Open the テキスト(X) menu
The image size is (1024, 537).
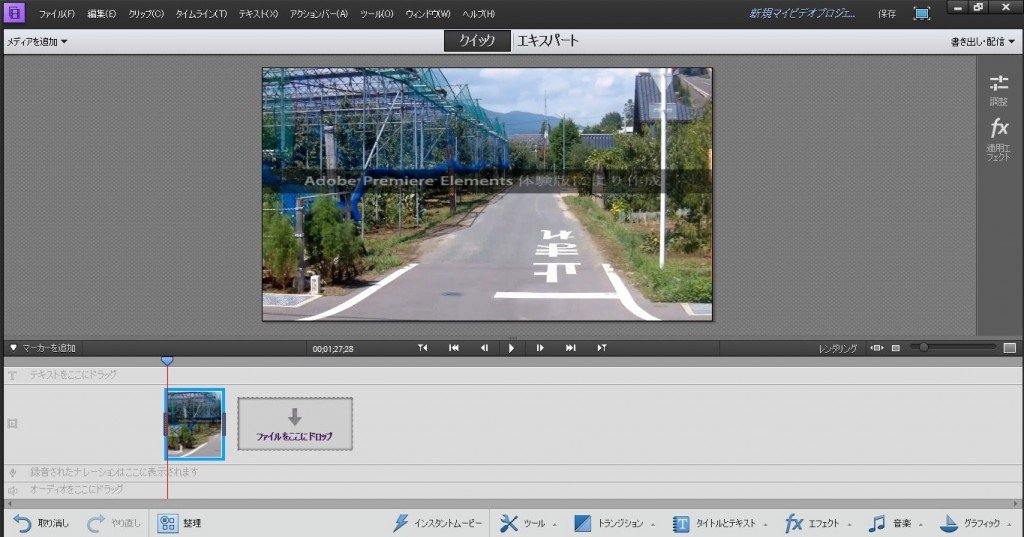(258, 13)
